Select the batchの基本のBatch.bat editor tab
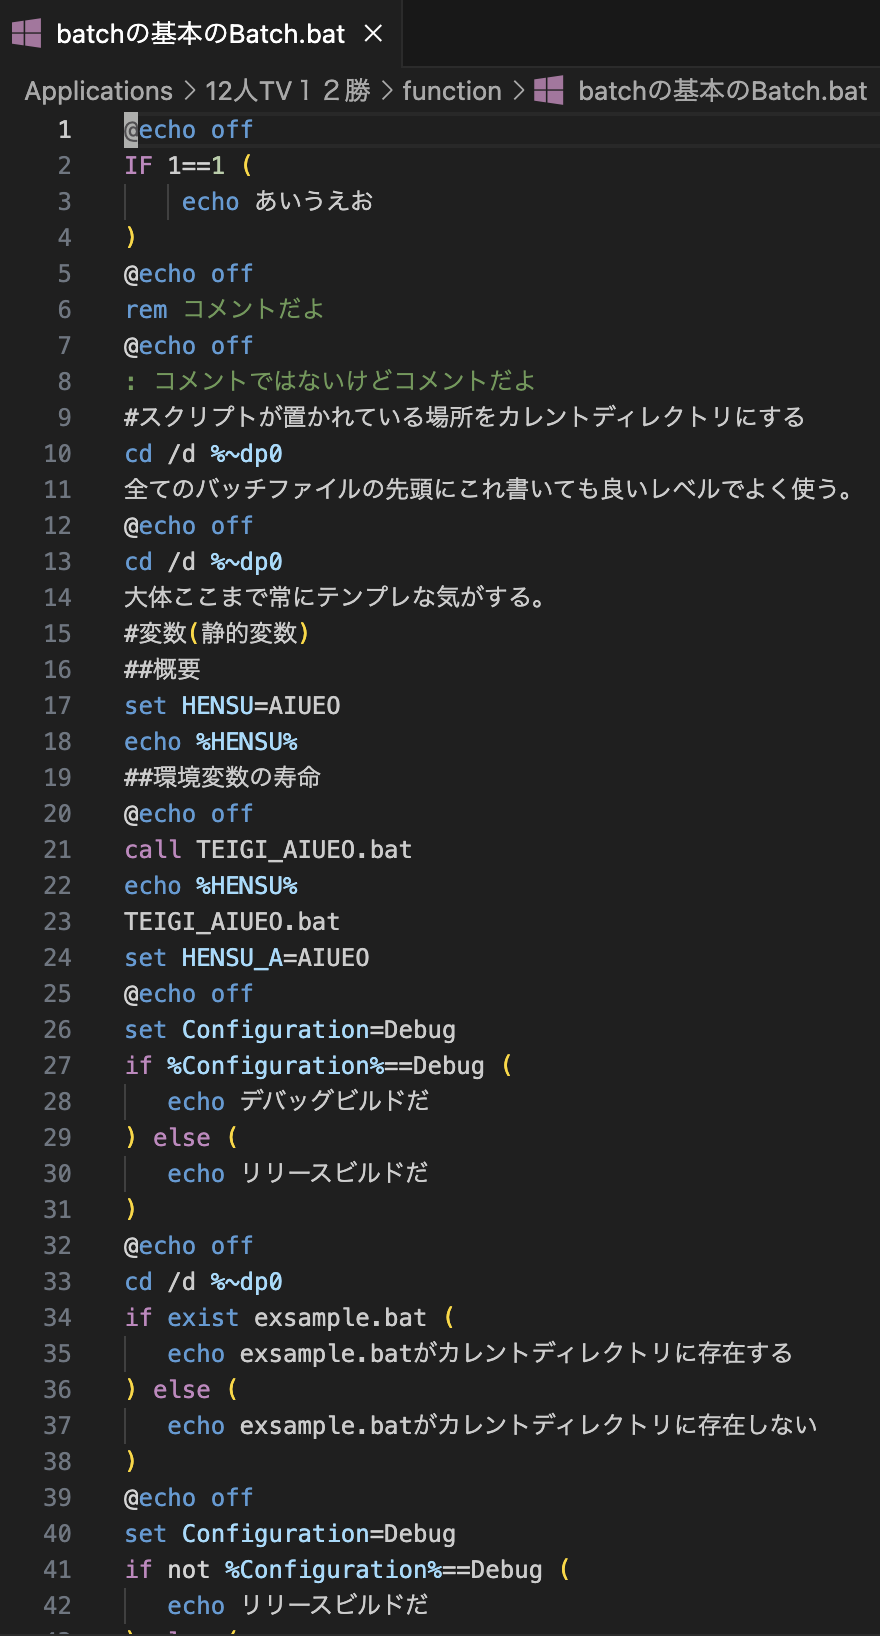This screenshot has width=880, height=1636. pyautogui.click(x=200, y=34)
